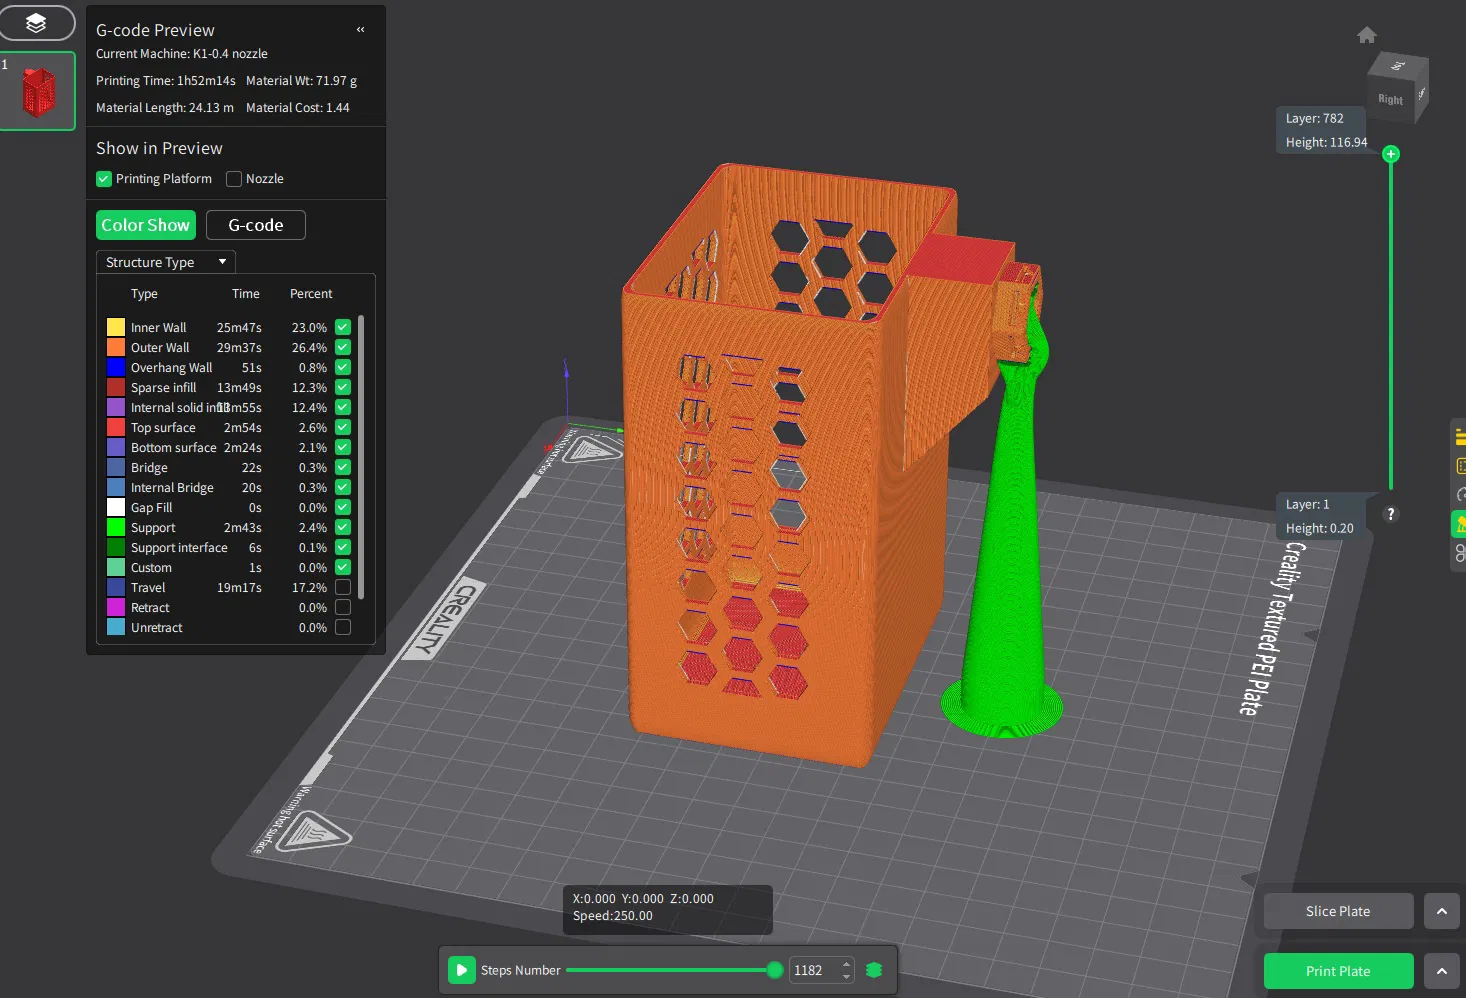Switch to the G-code tab
This screenshot has height=998, width=1466.
click(255, 225)
